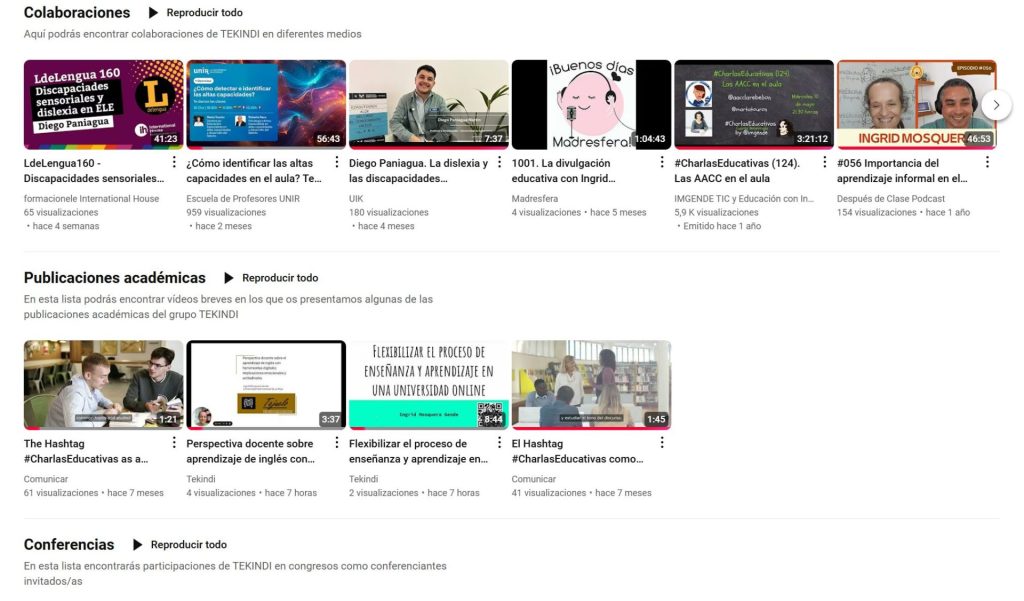This screenshot has height=601, width=1024.
Task: Play all in Publicaciones académicas playlist
Action: 270,278
